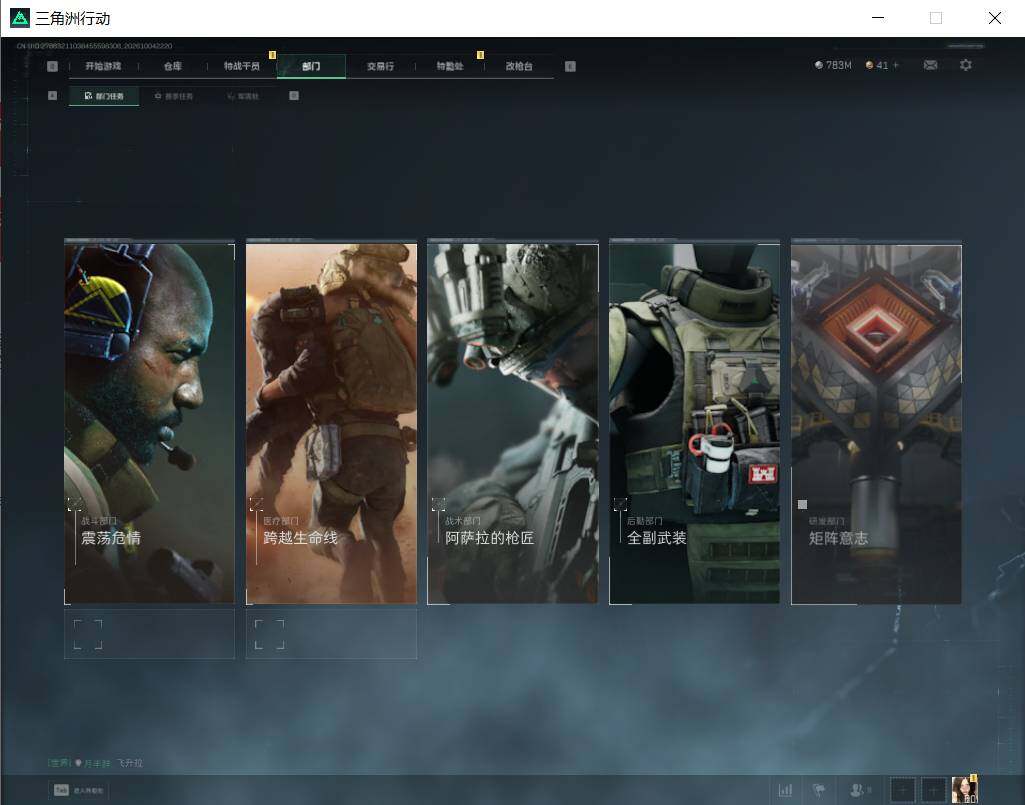The image size is (1025, 805).
Task: Click the world chat message line
Action: tap(95, 763)
